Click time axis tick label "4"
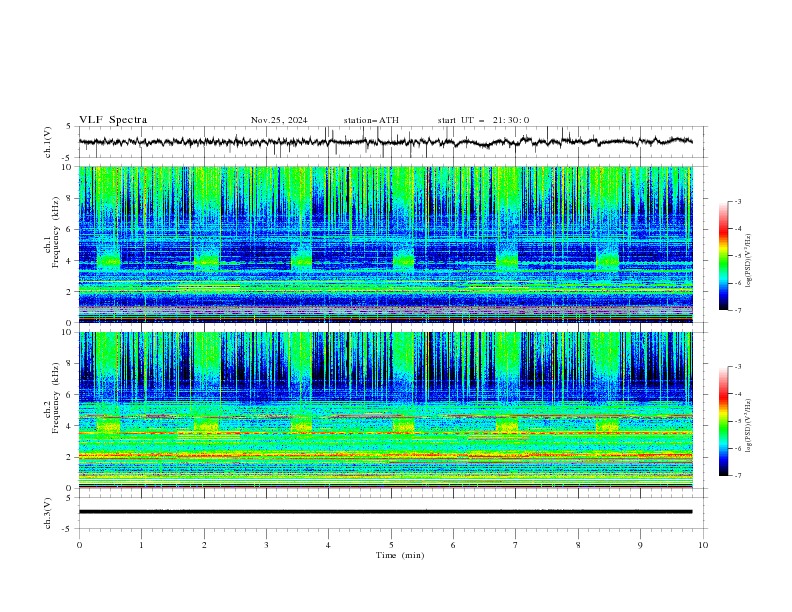 [329, 545]
